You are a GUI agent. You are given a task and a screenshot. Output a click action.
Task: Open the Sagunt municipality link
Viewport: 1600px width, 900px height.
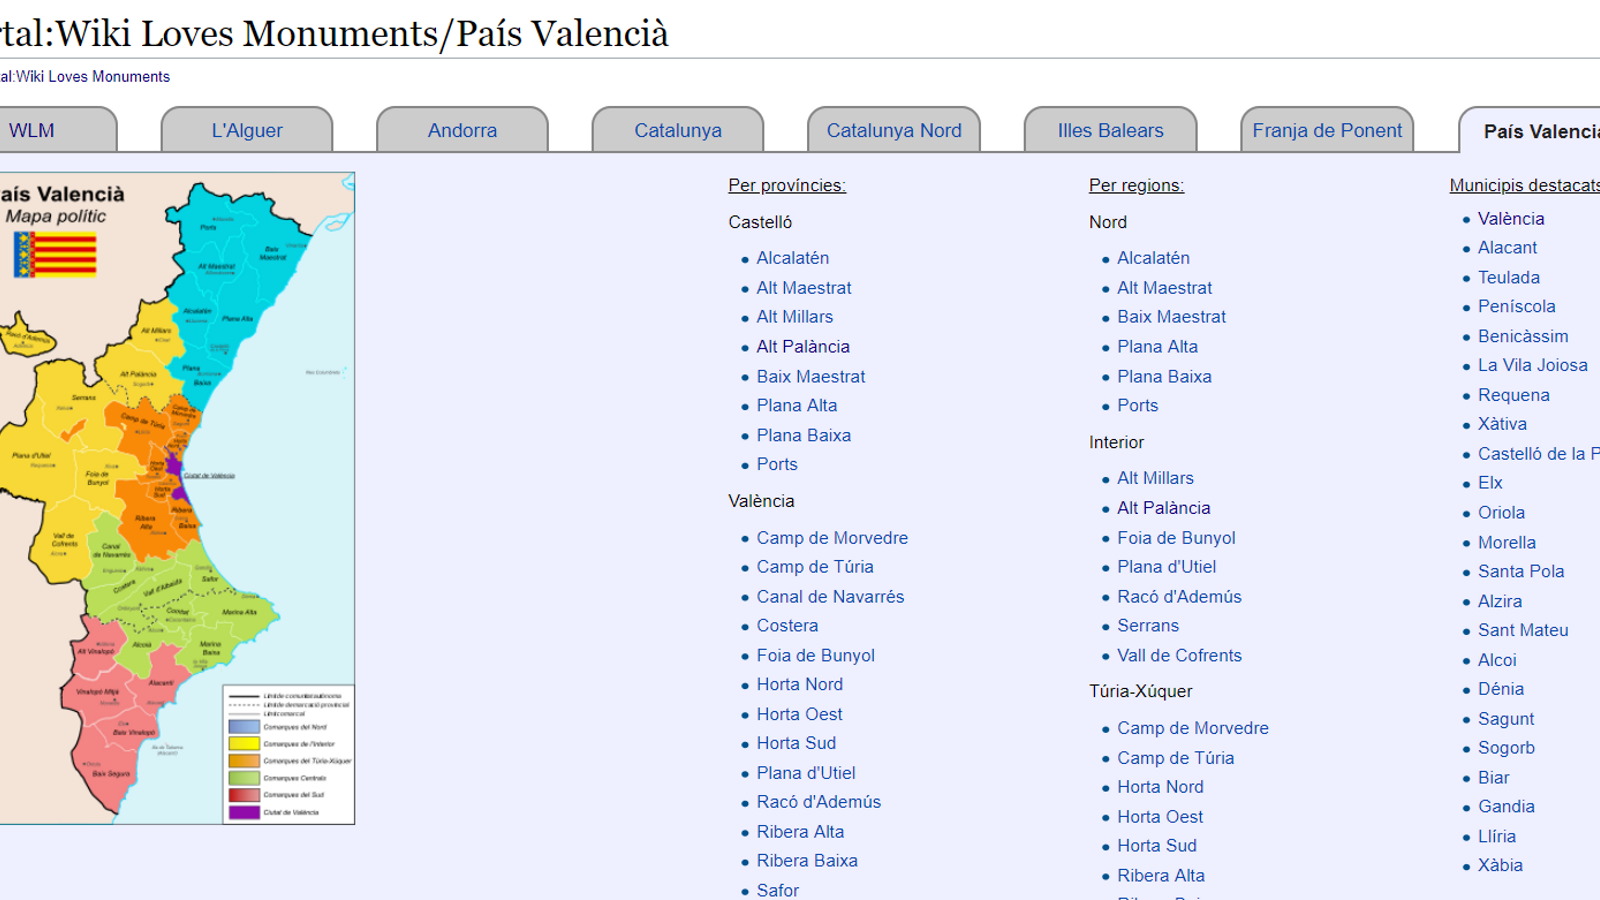pos(1506,720)
